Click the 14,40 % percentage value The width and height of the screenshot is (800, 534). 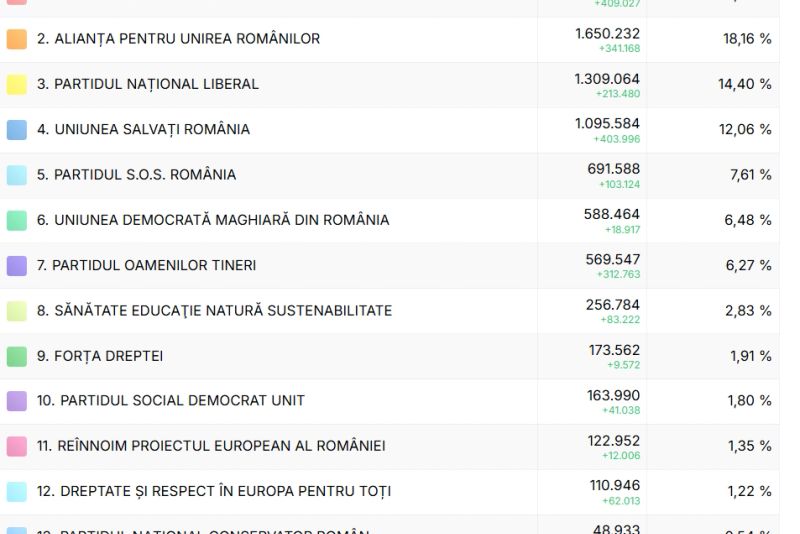coord(744,84)
